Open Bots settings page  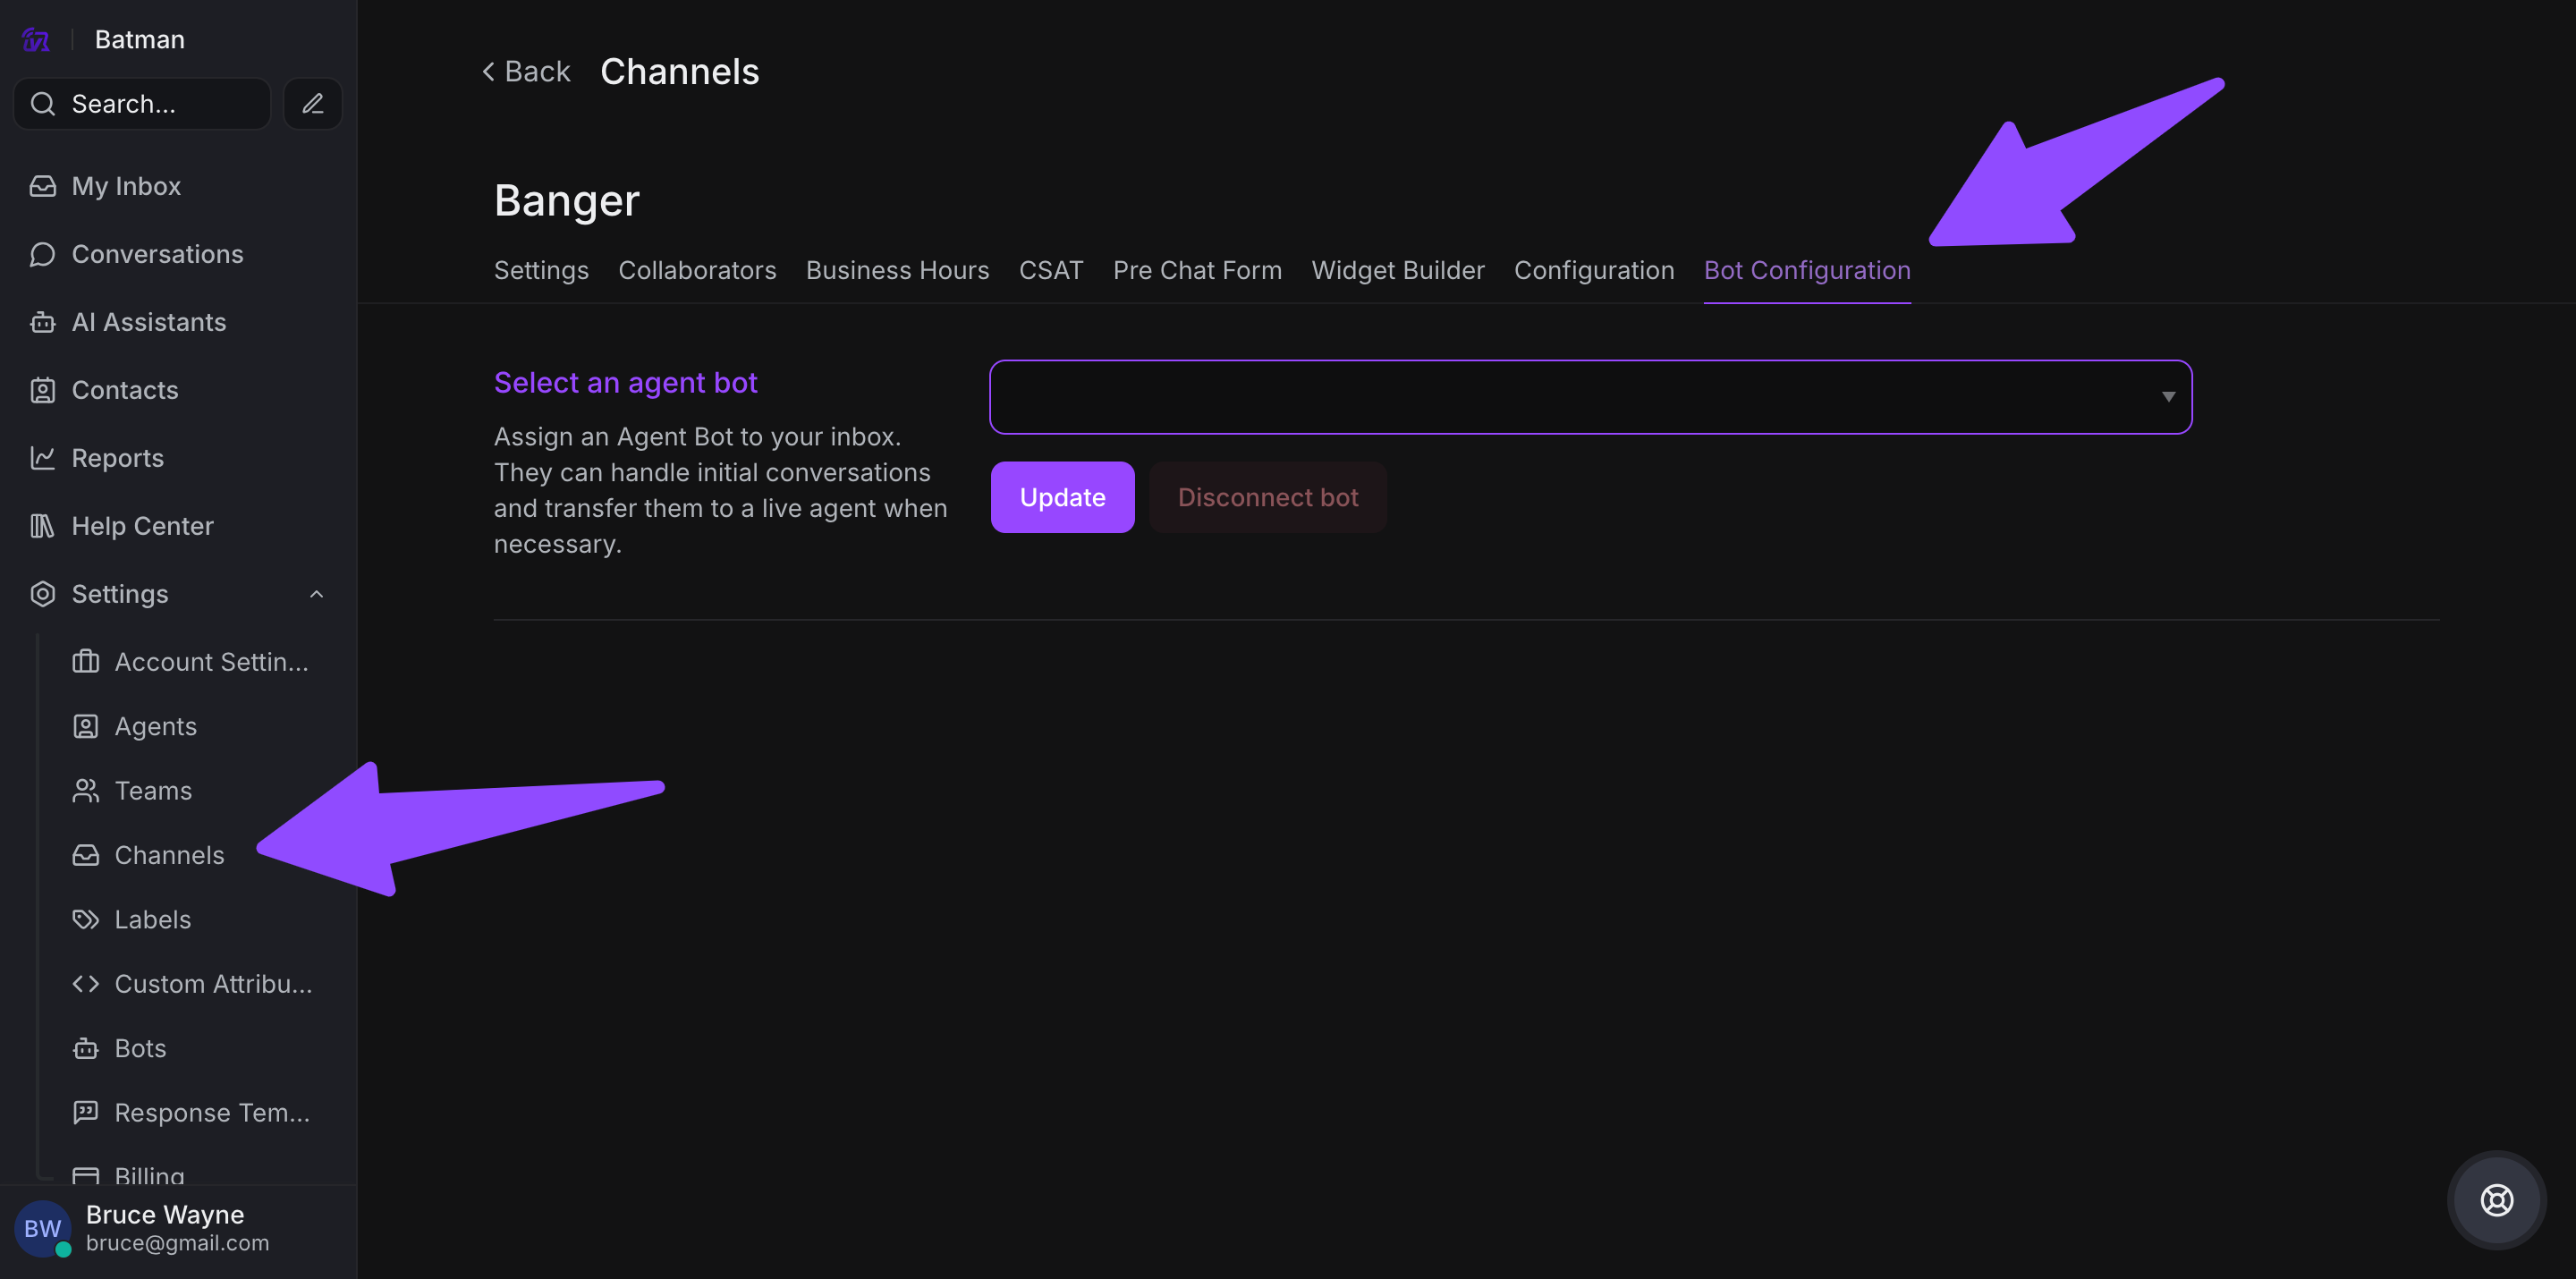point(140,1048)
